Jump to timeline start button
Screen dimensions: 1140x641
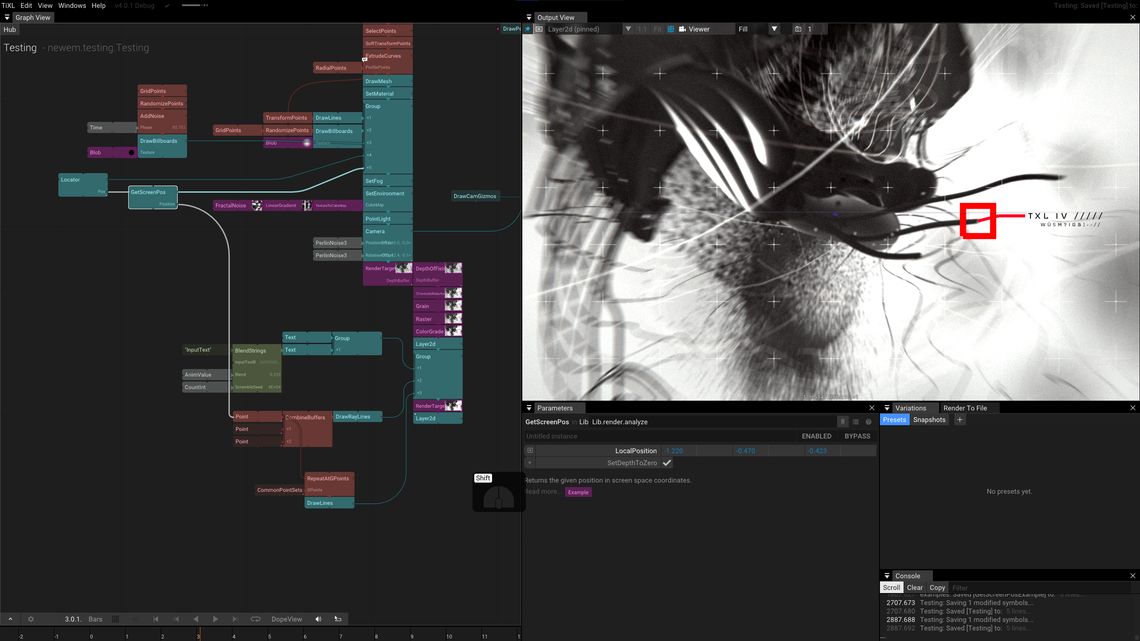point(156,619)
